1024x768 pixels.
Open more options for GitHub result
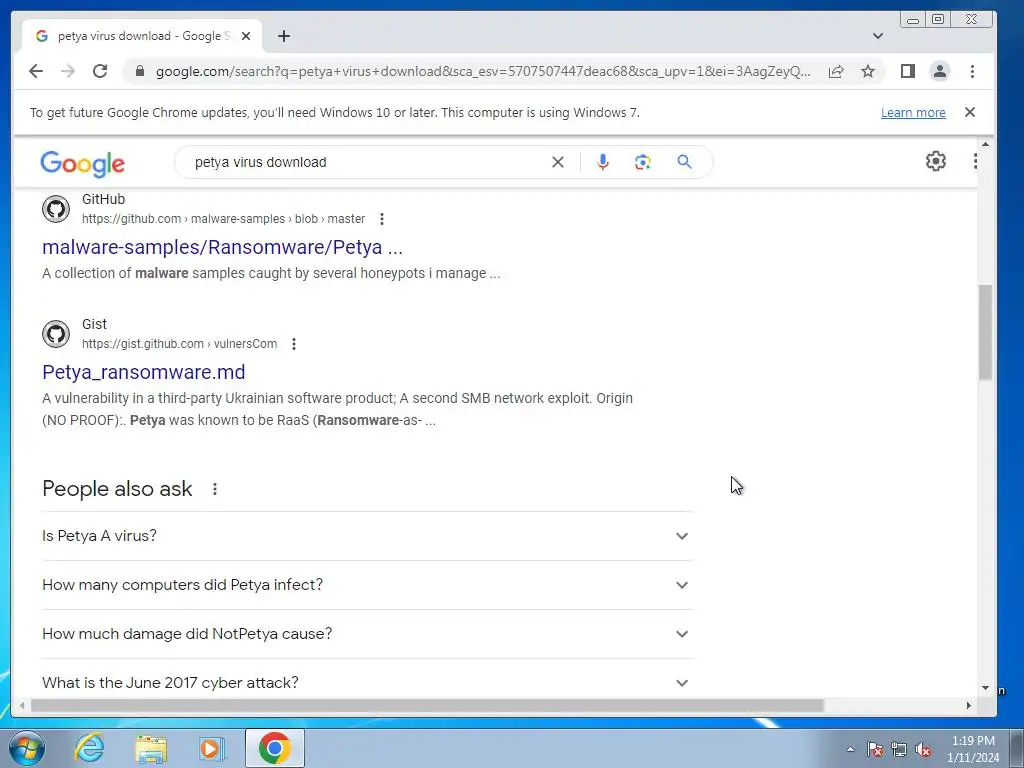coord(381,219)
